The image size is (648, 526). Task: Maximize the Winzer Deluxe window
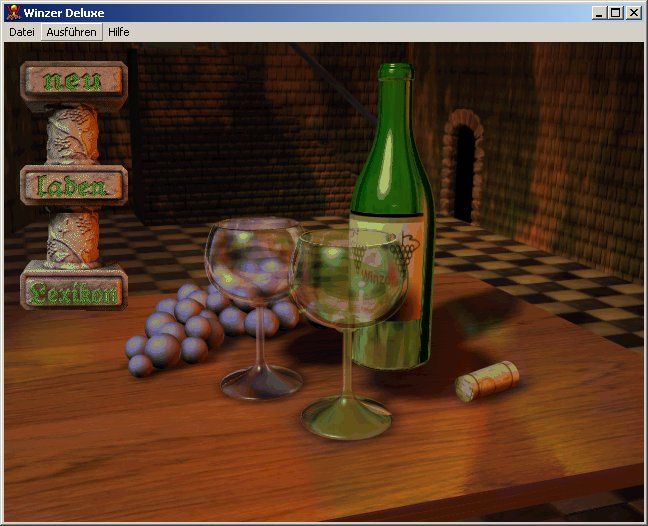pyautogui.click(x=615, y=13)
